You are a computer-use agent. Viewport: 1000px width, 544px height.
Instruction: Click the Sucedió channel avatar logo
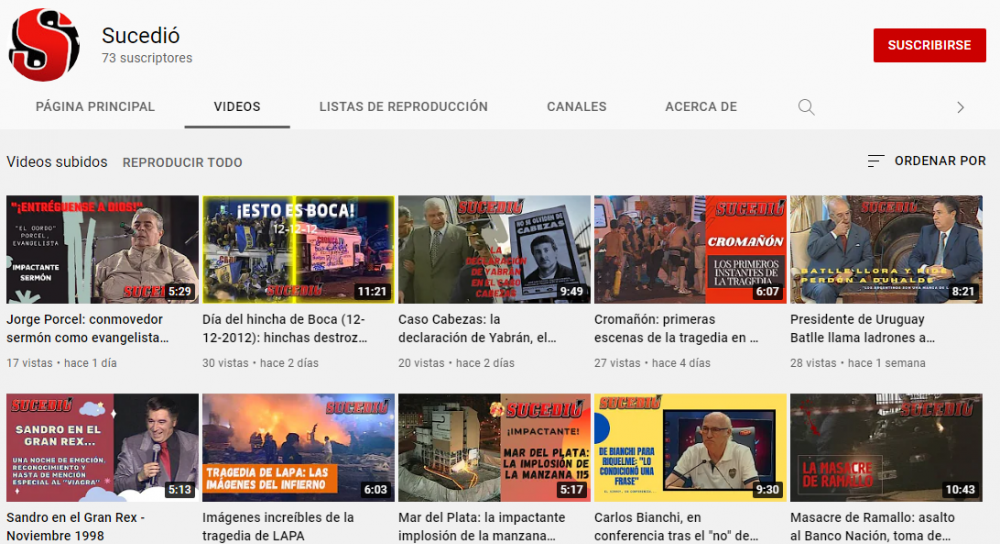(45, 45)
